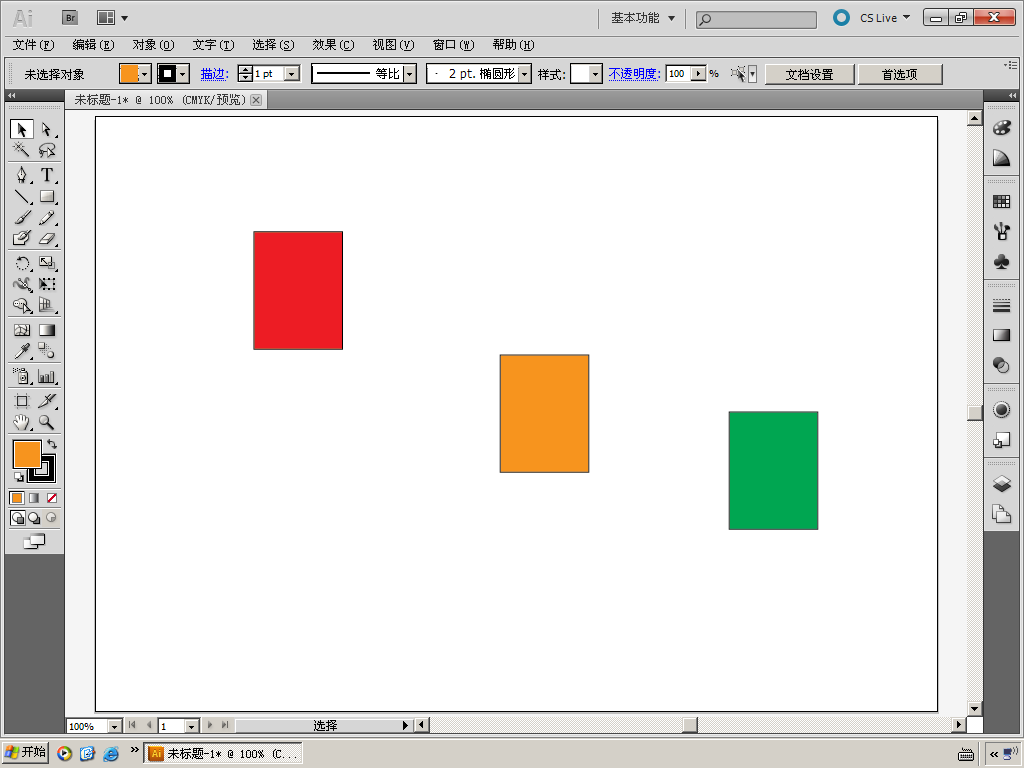Image resolution: width=1024 pixels, height=768 pixels.
Task: Set fill to None mode
Action: click(x=52, y=498)
